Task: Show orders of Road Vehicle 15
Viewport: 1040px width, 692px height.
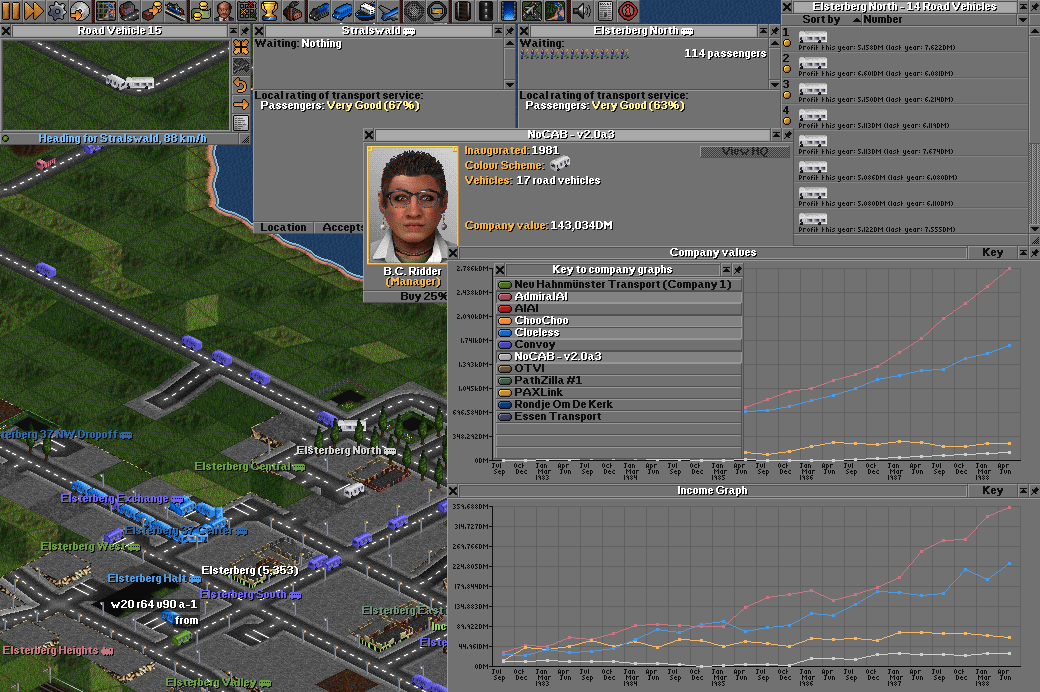Action: point(241,104)
